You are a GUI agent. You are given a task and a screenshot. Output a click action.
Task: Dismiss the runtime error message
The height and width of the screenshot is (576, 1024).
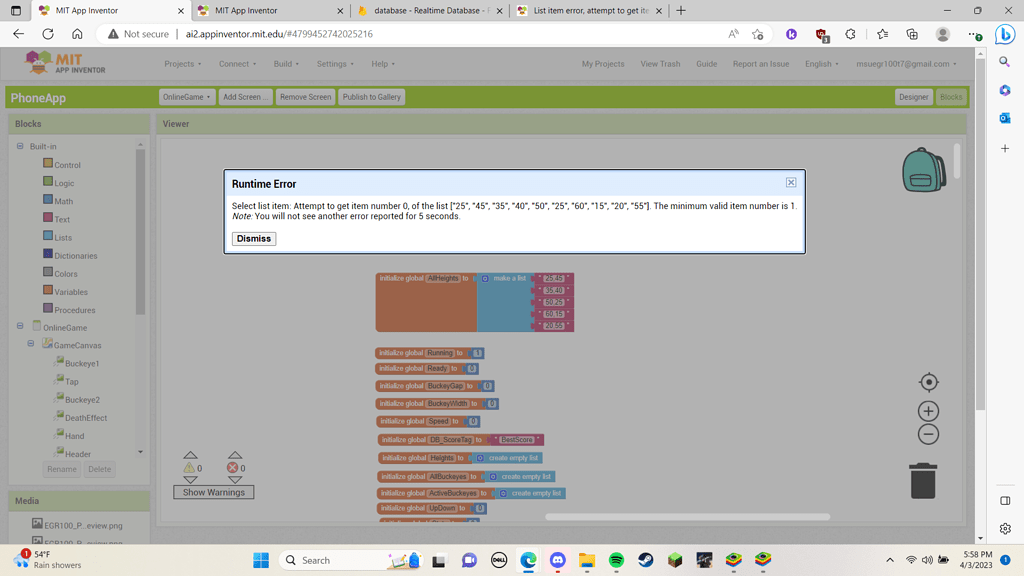[x=253, y=239]
